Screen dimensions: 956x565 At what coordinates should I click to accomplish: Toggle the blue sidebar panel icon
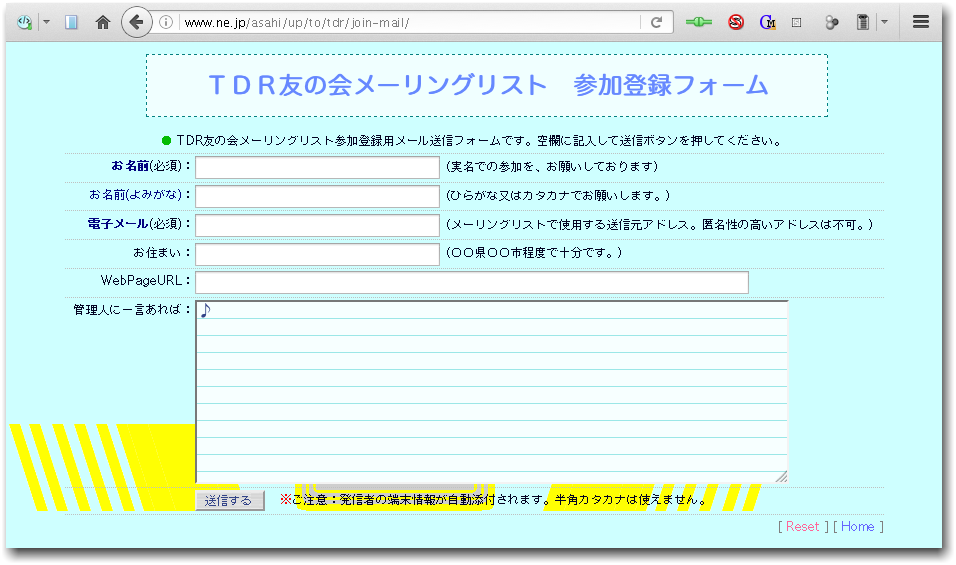[71, 22]
